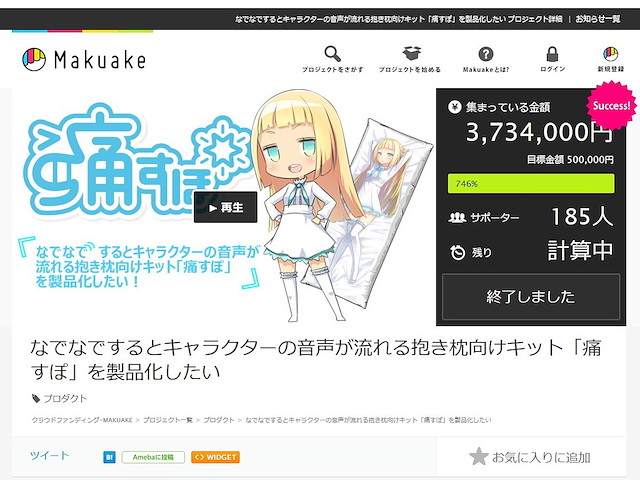
Task: Click the green 746% progress bar
Action: click(531, 184)
